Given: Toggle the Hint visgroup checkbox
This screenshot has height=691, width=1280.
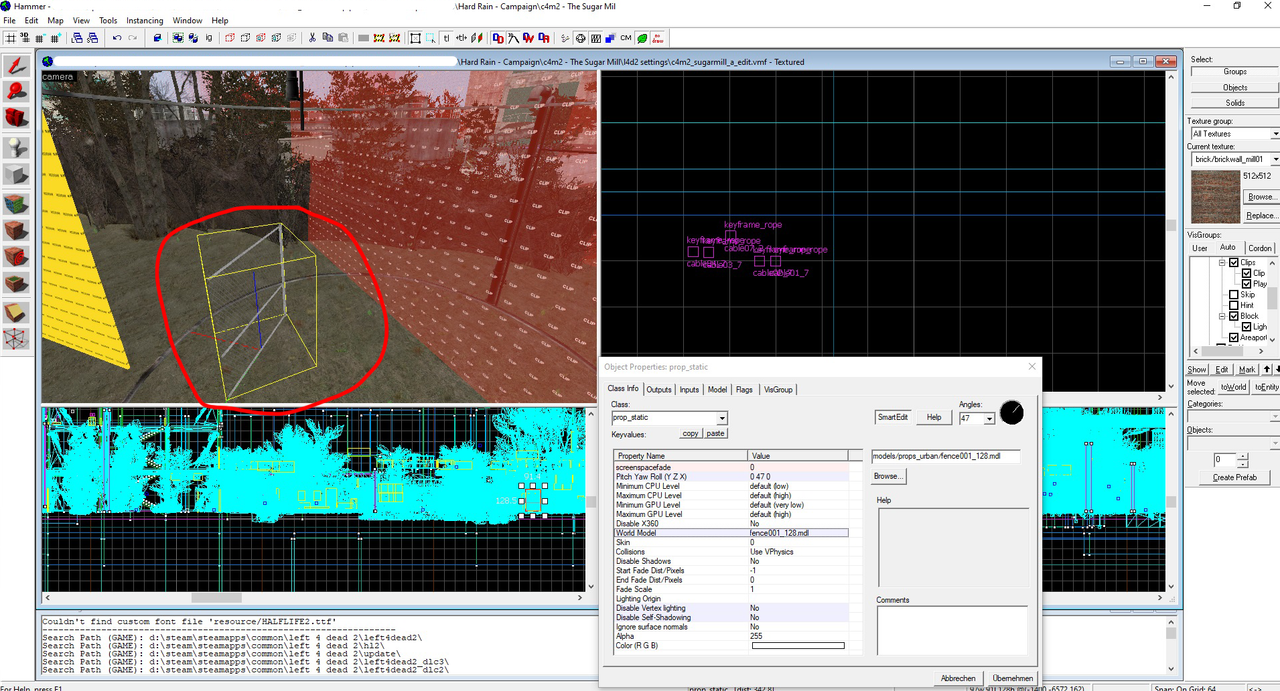Looking at the screenshot, I should [x=1234, y=305].
